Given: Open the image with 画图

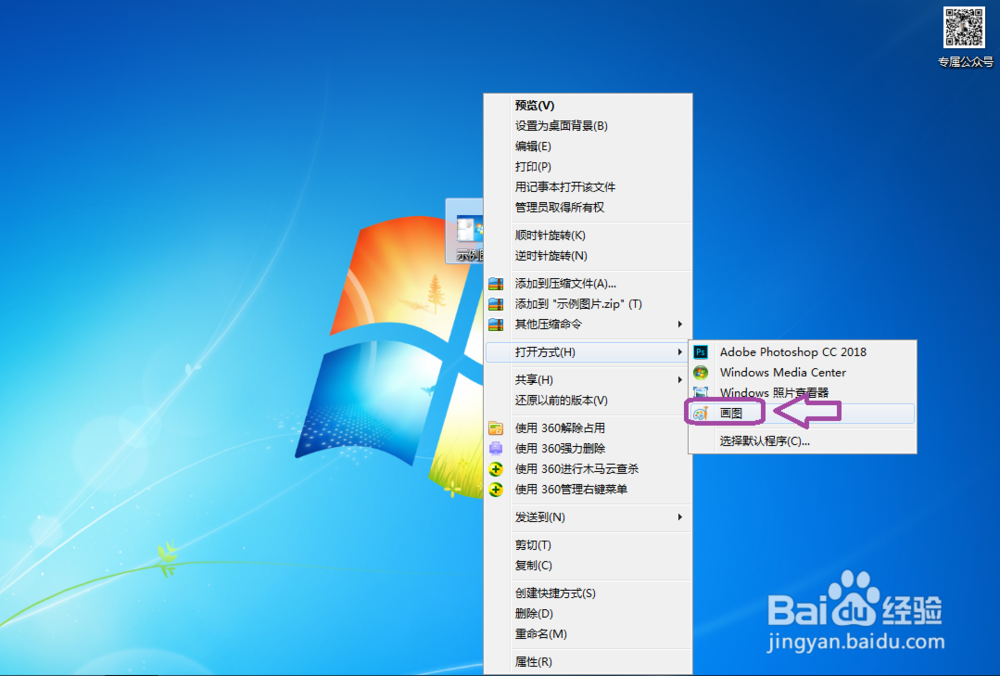Looking at the screenshot, I should pyautogui.click(x=802, y=413).
